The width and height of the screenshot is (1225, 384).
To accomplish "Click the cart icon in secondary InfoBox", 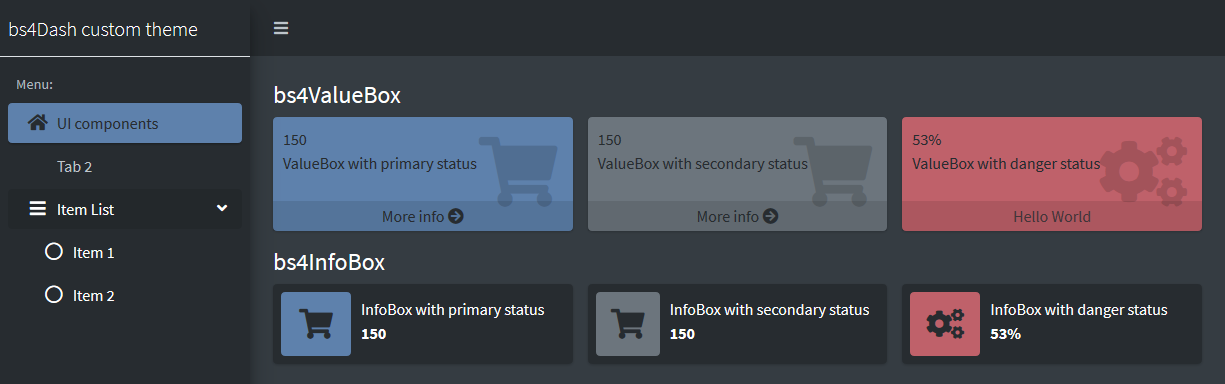I will 625,324.
